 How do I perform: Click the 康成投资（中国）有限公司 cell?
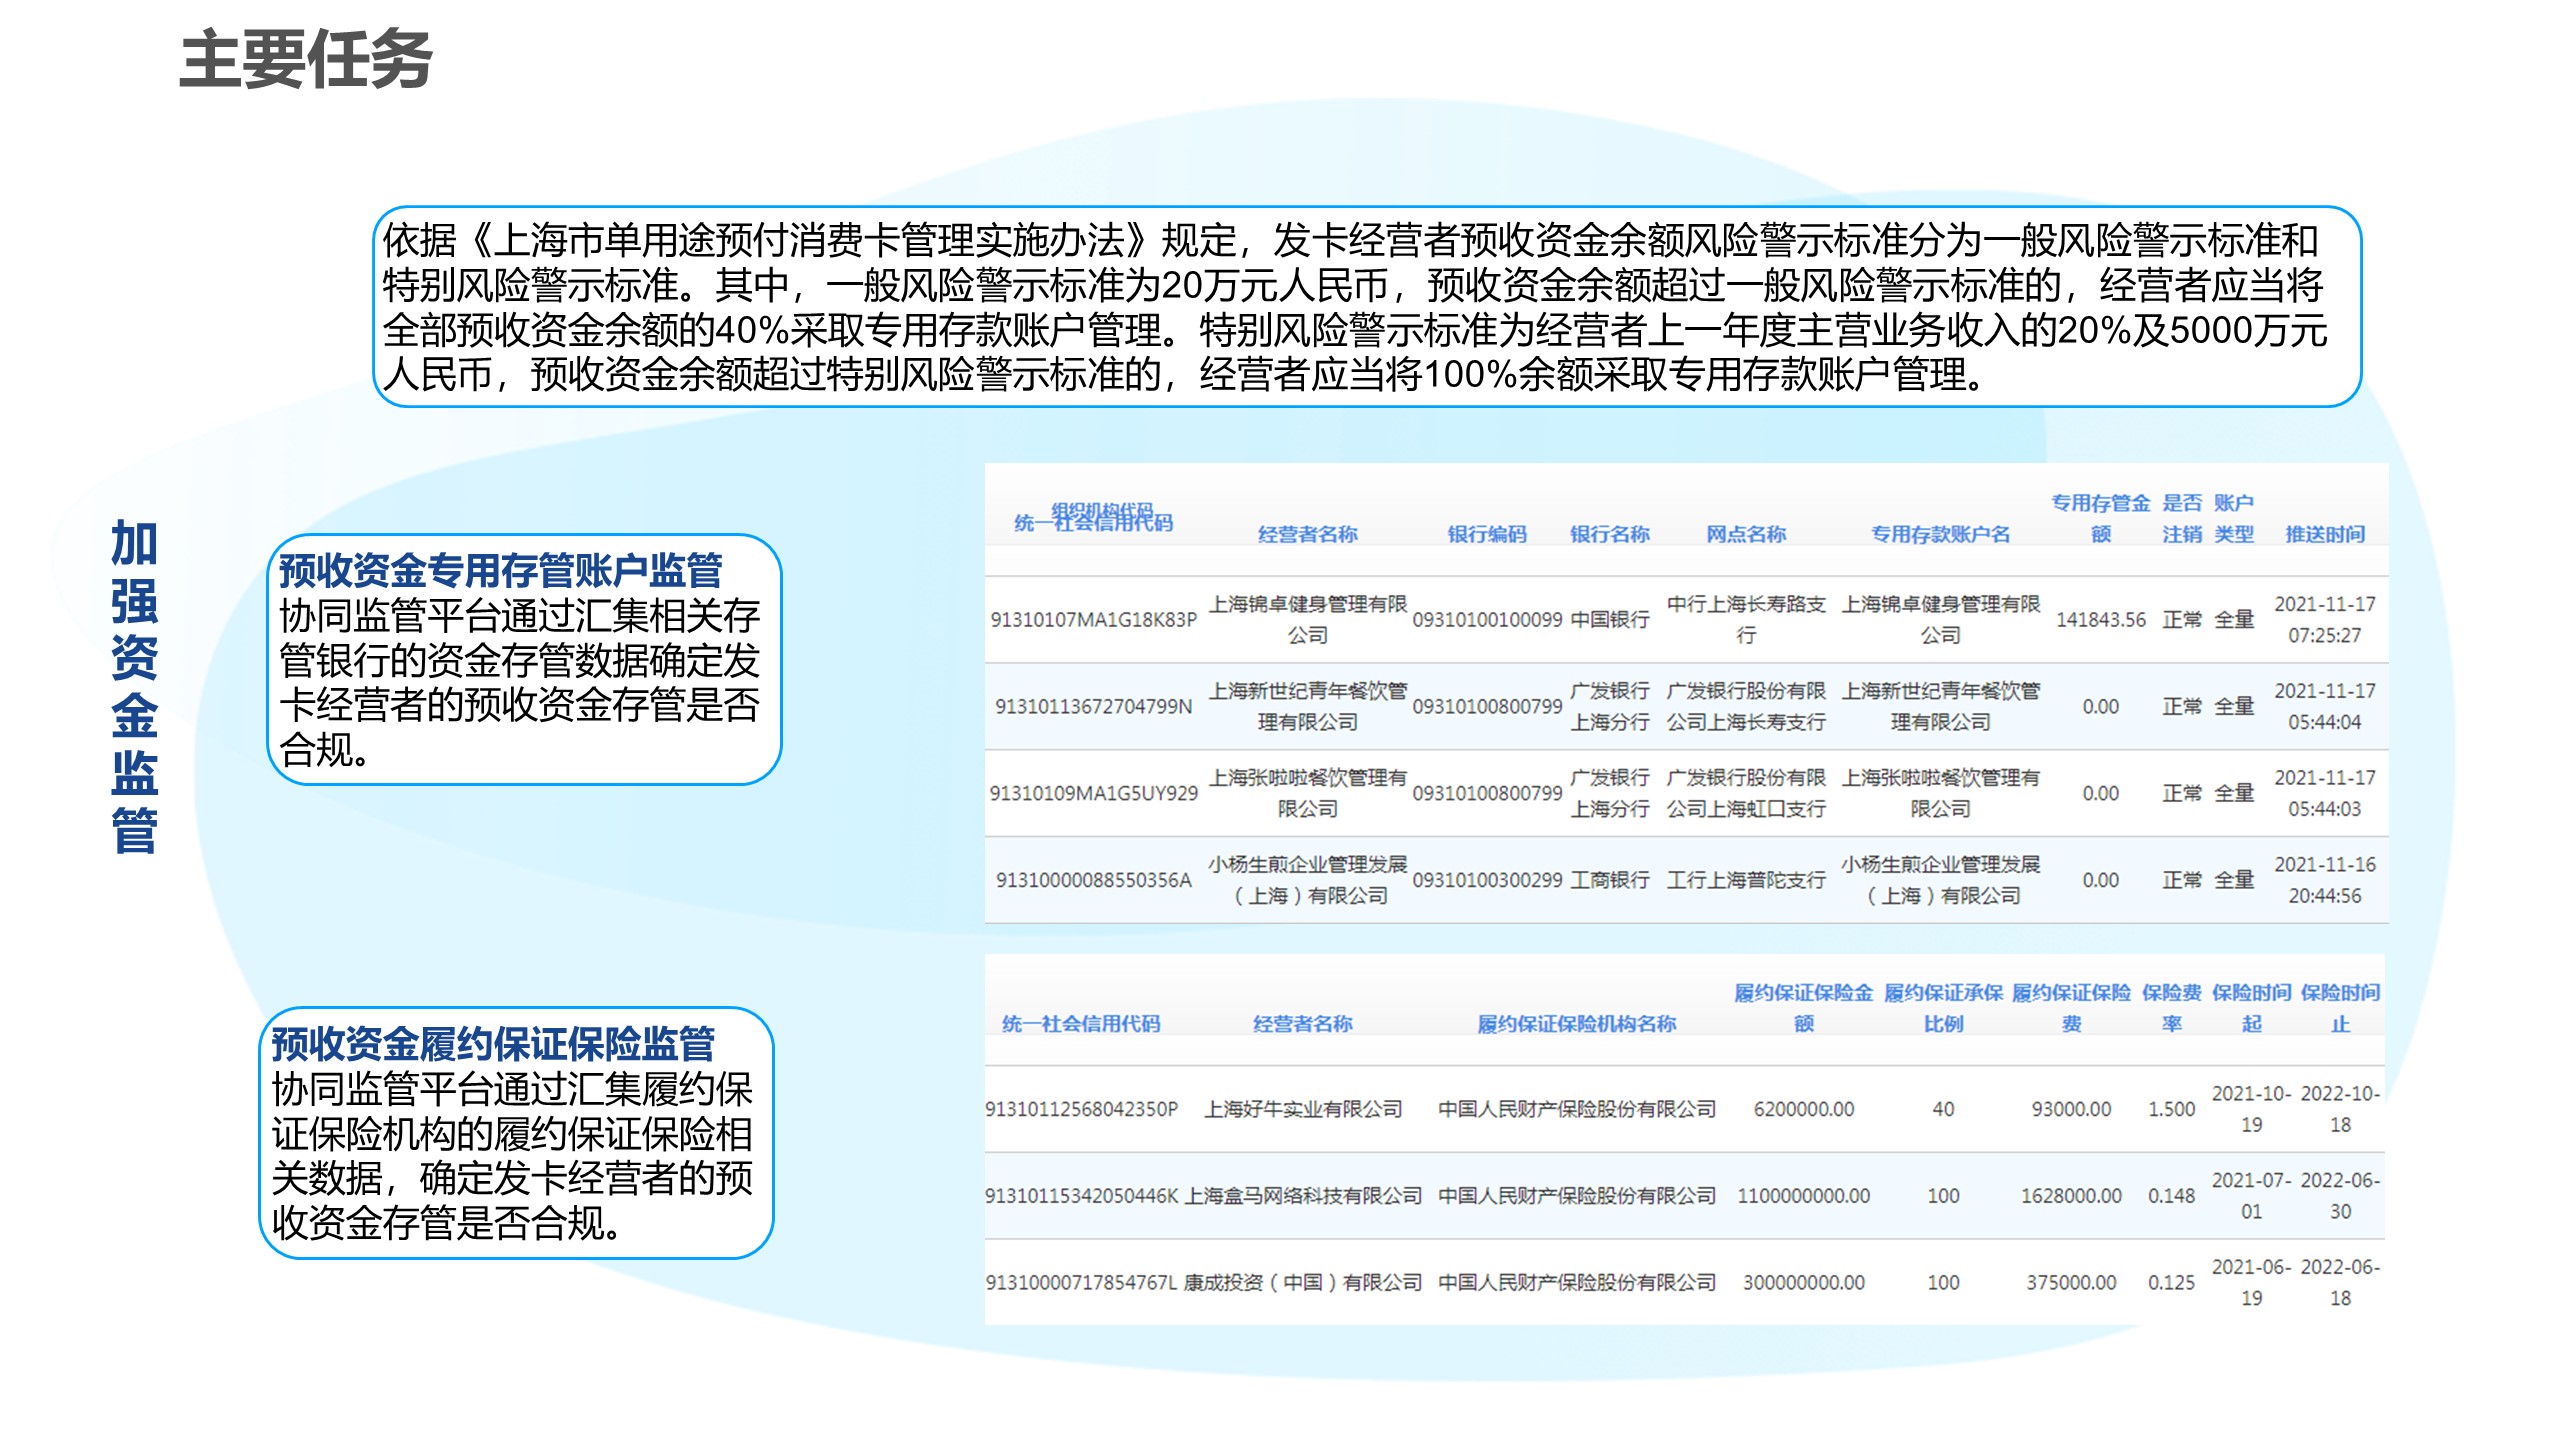(1302, 1284)
